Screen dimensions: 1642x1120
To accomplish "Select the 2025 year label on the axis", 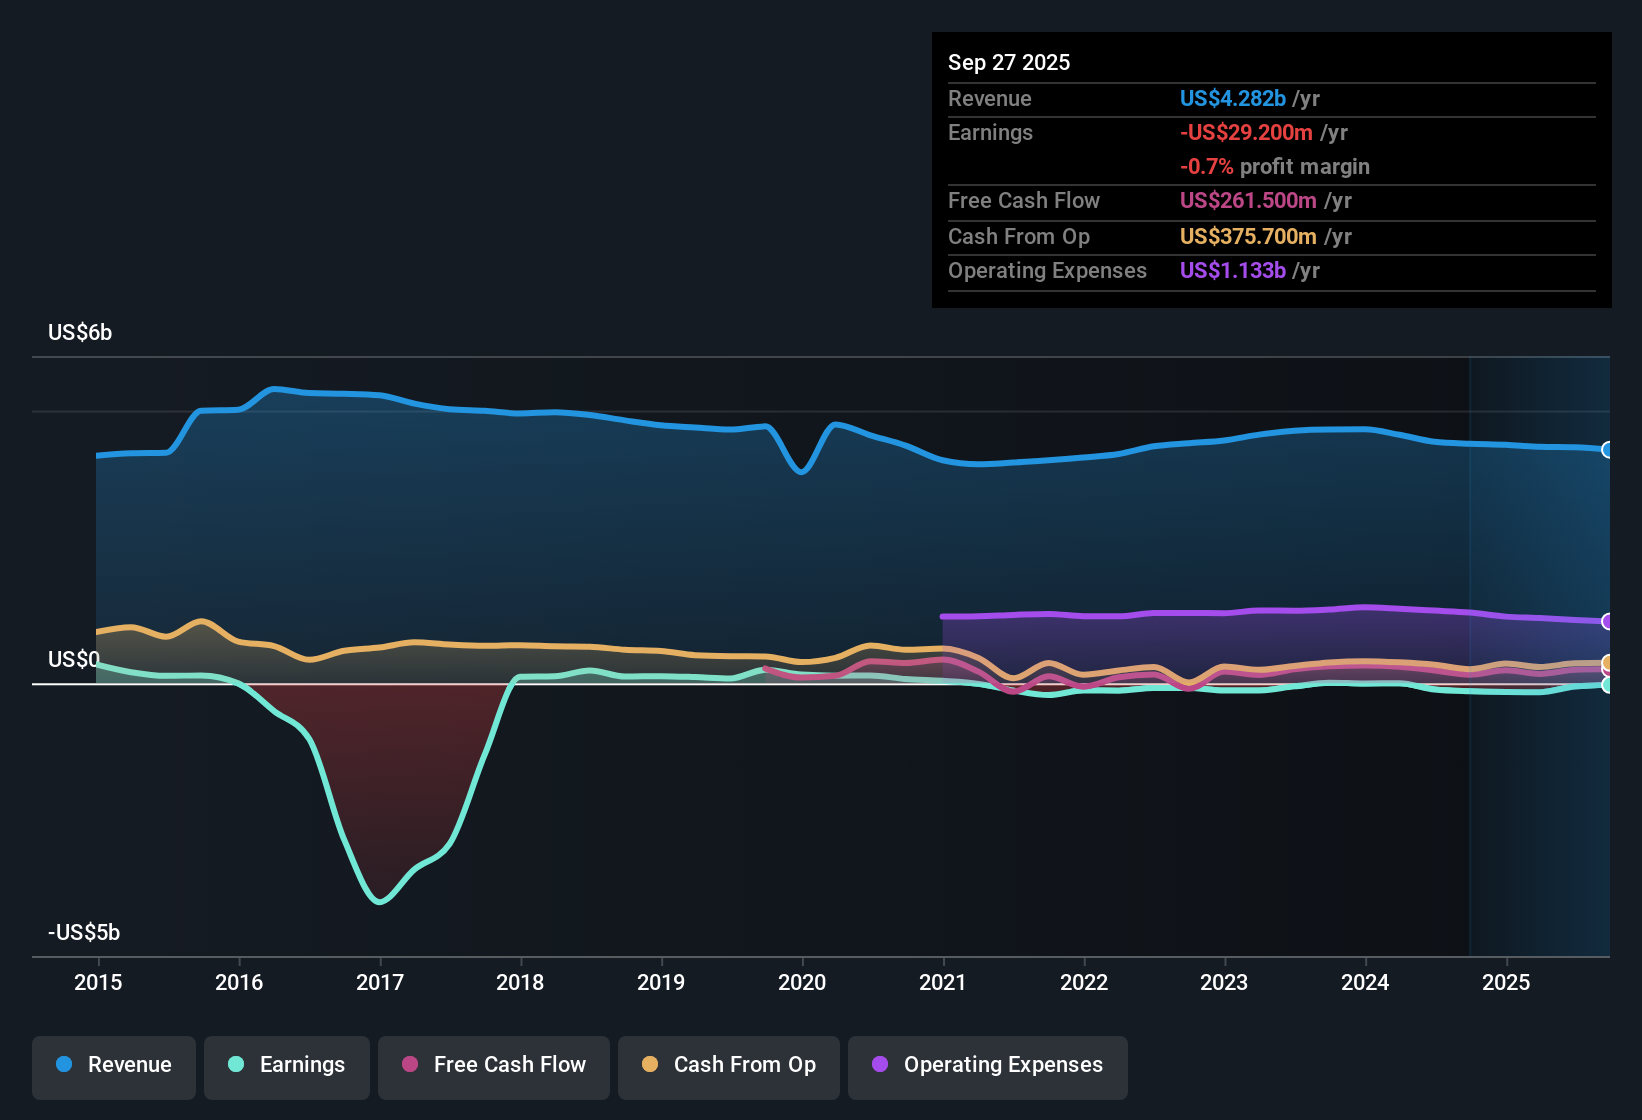I will (x=1507, y=983).
